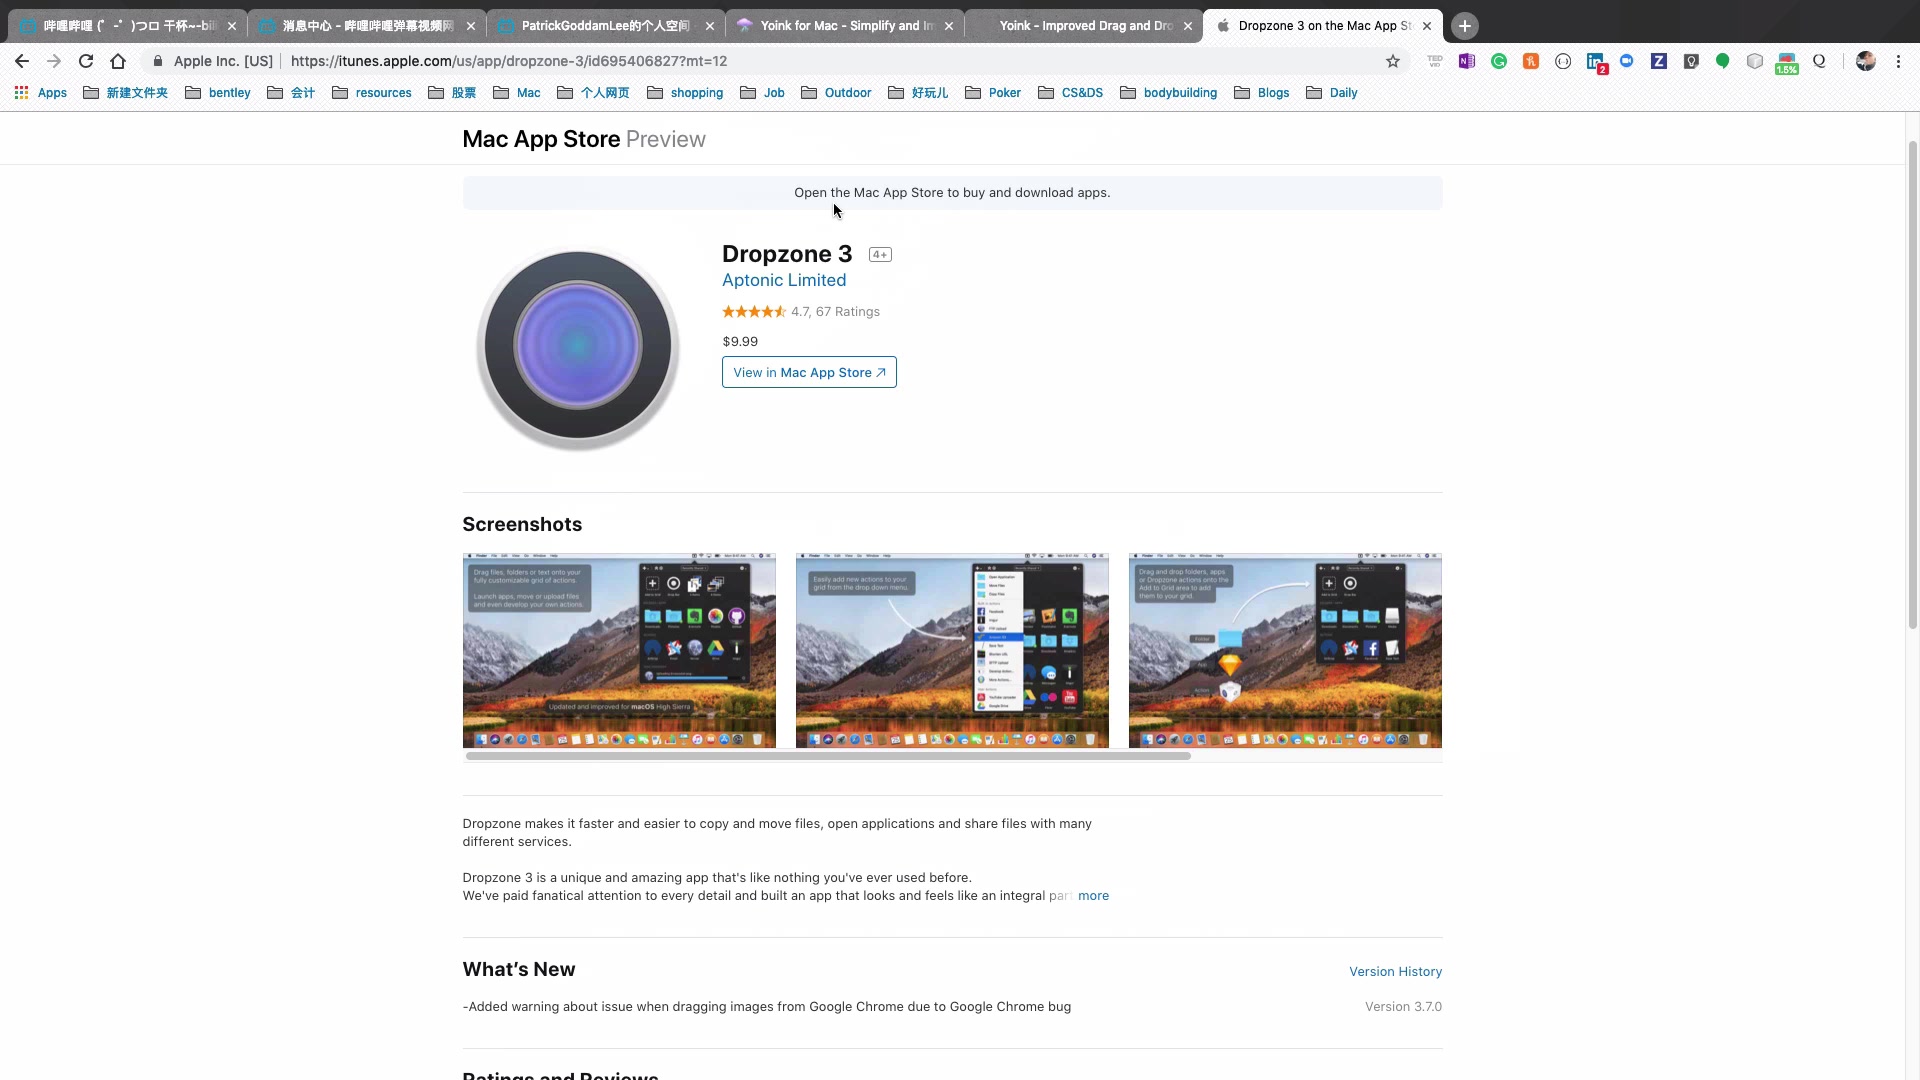Open the Zoom scheduler extension
The height and width of the screenshot is (1080, 1920).
pos(1627,61)
